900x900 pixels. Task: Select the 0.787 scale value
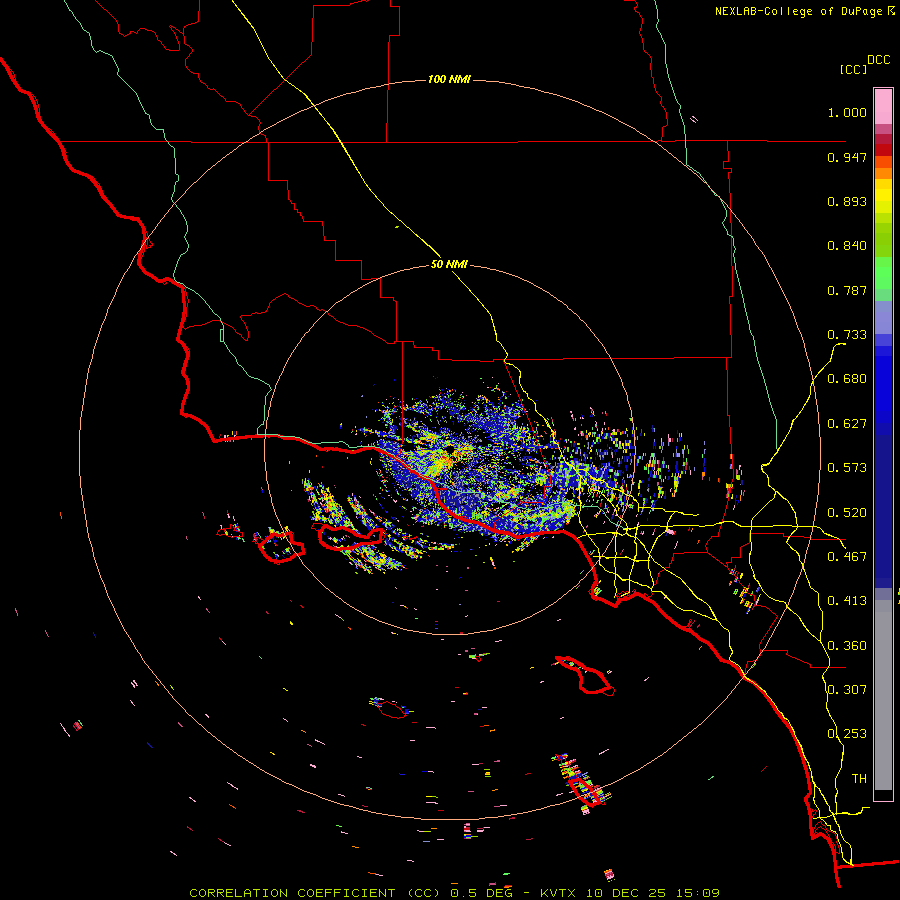(847, 290)
